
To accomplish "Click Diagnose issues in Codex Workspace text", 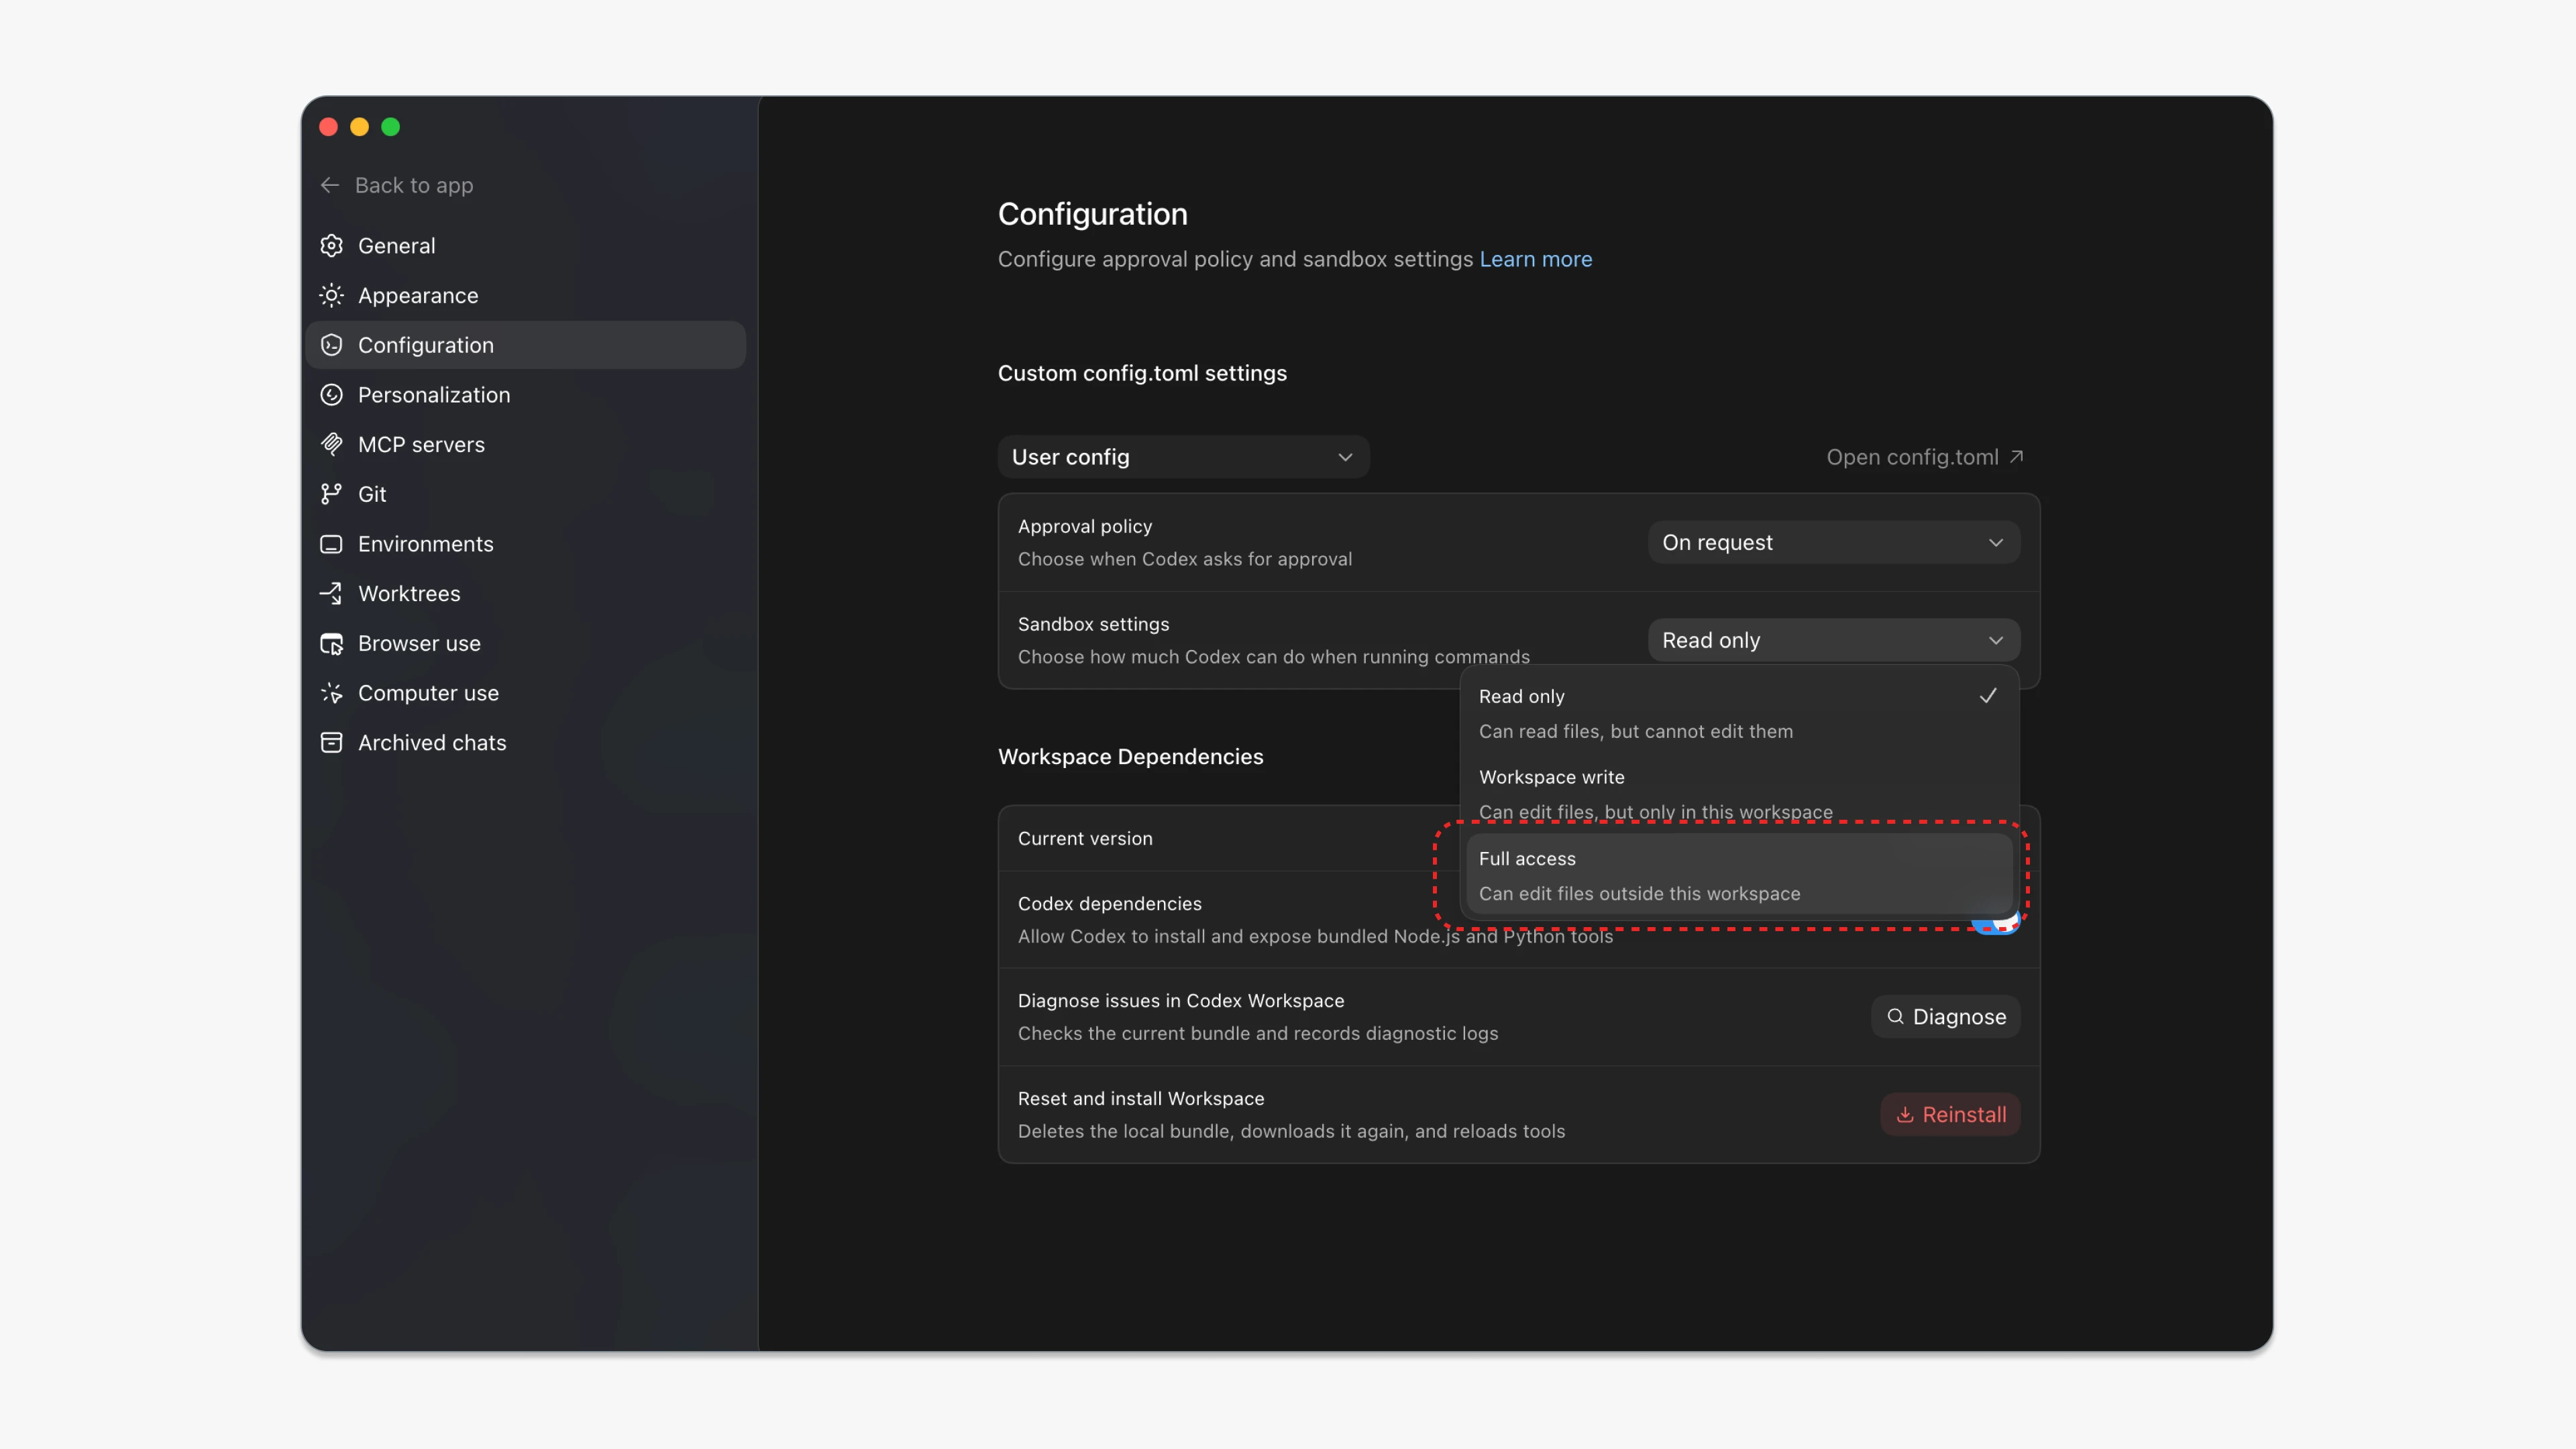I will click(1180, 1000).
